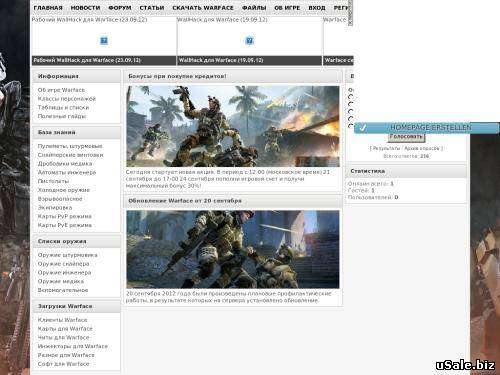Click the broken image icon under WallHack (19.09.12)
The image size is (500, 375).
(x=249, y=41)
